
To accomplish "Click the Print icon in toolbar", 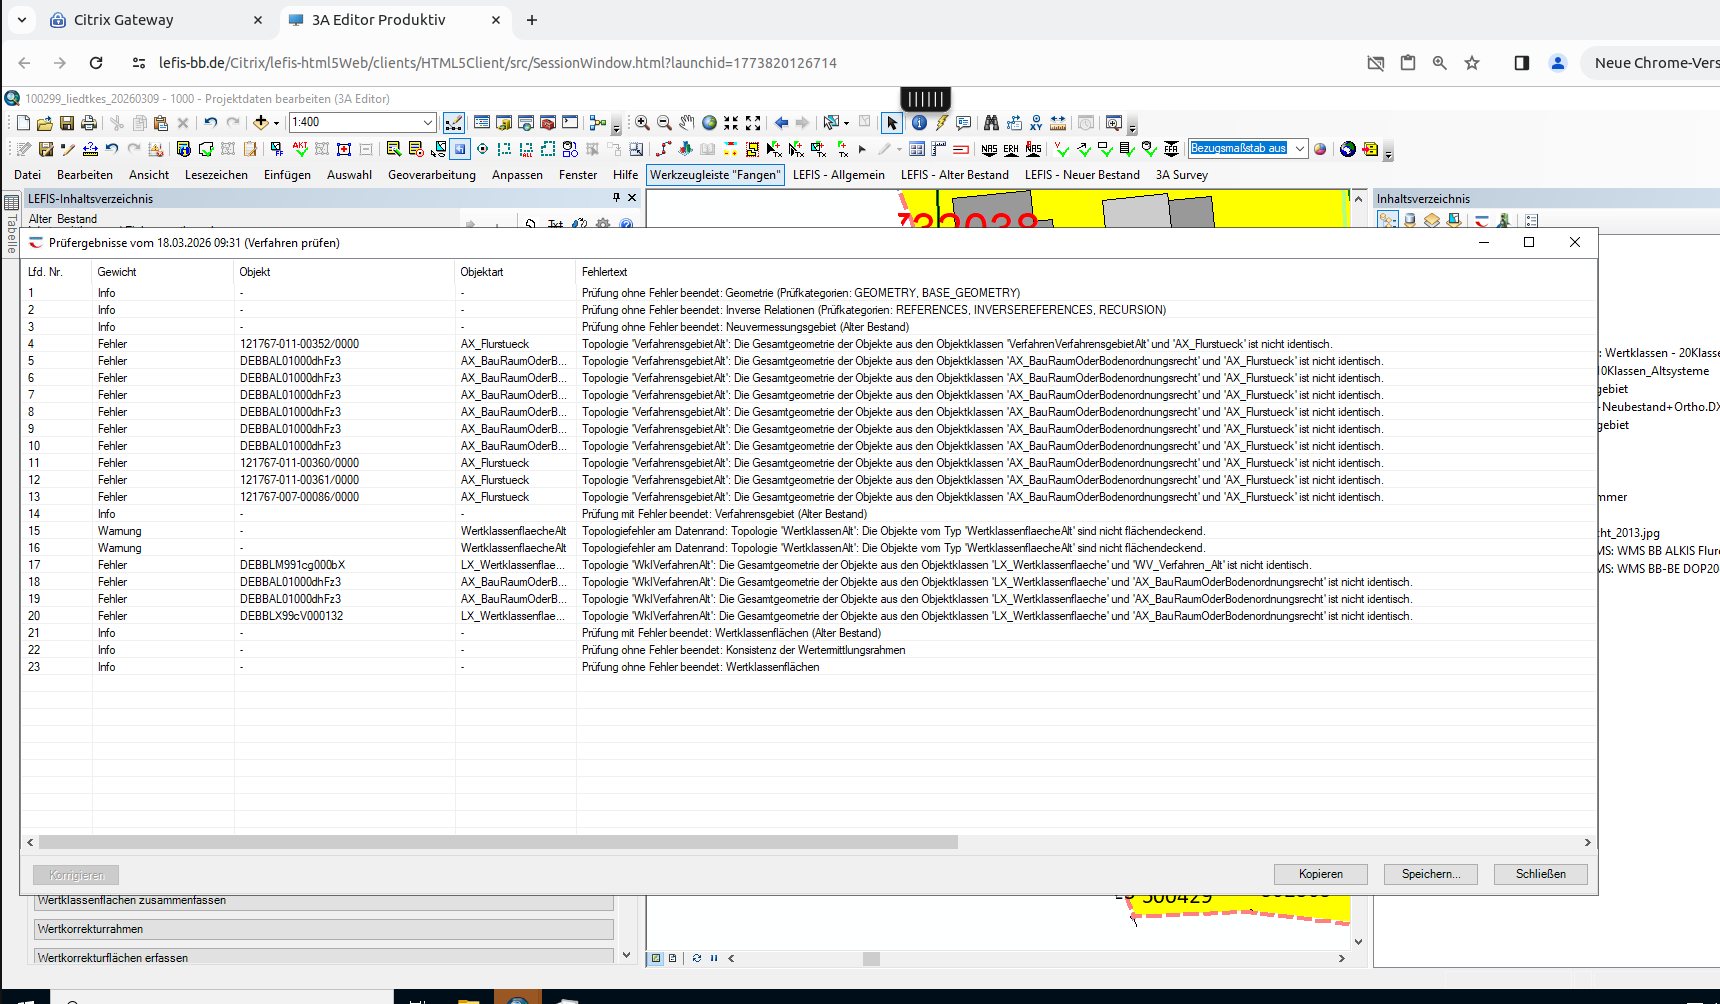I will coord(89,123).
